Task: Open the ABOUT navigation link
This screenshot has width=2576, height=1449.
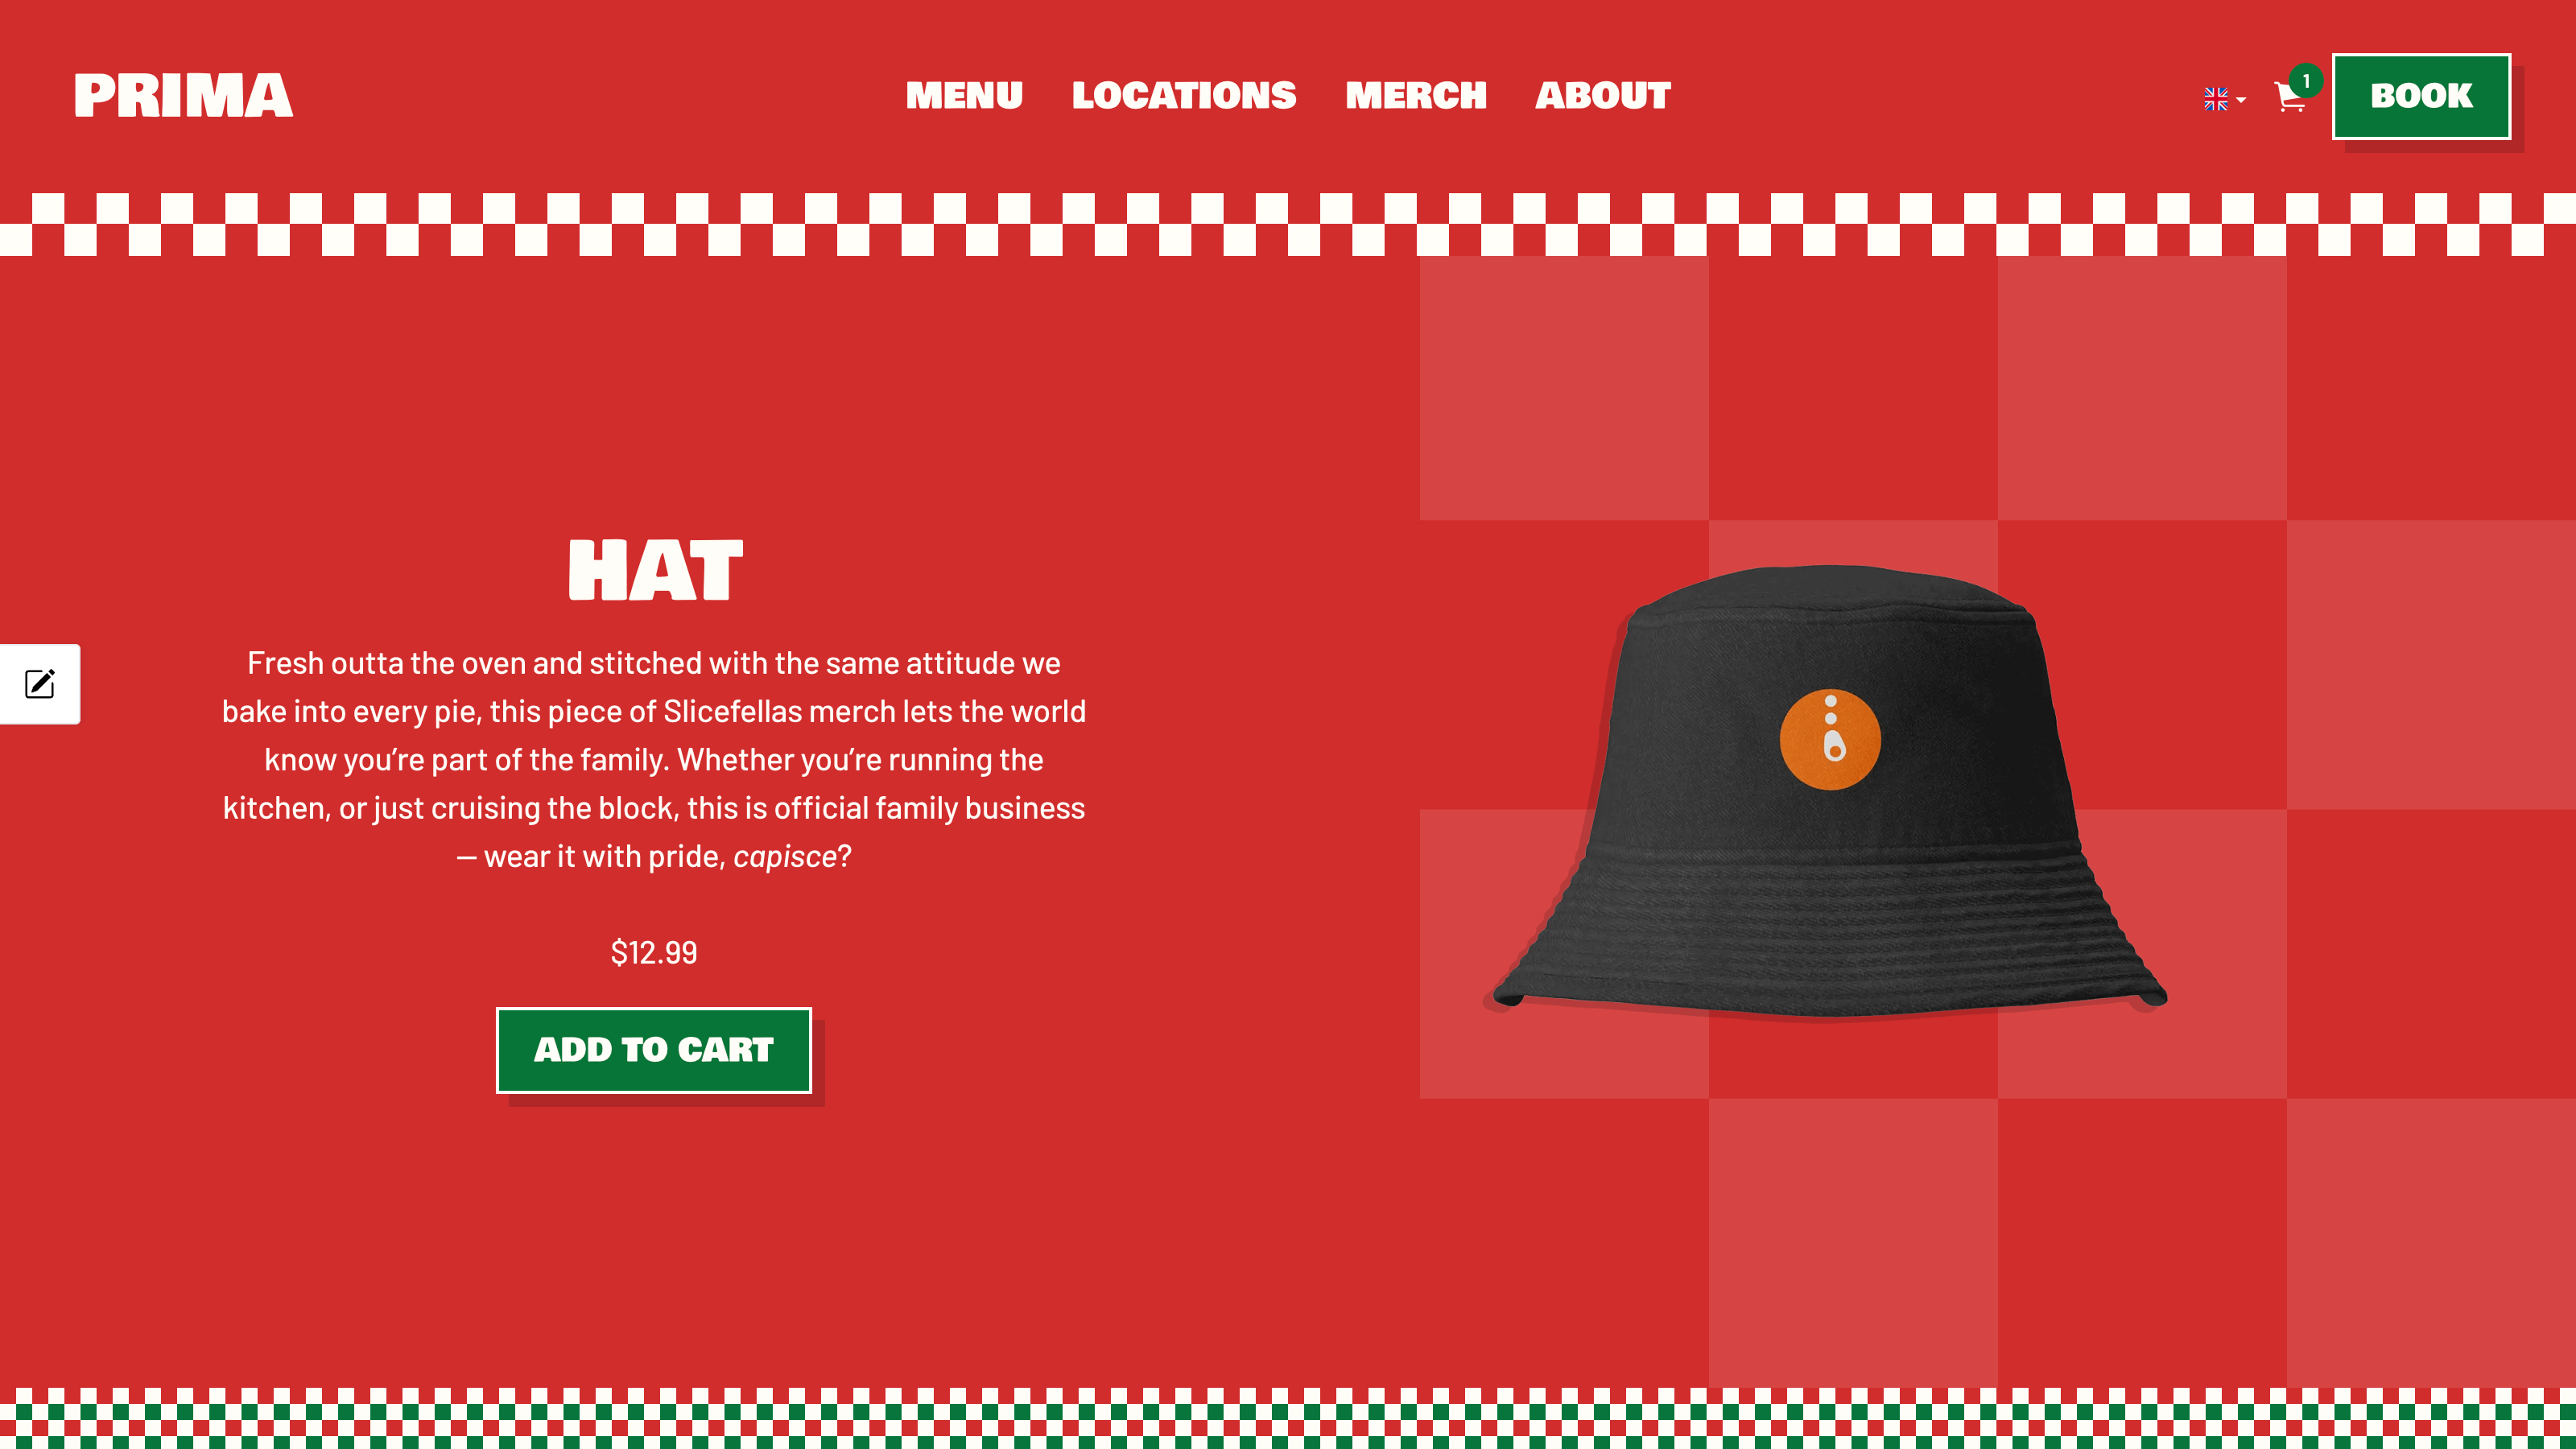Action: tap(1603, 96)
